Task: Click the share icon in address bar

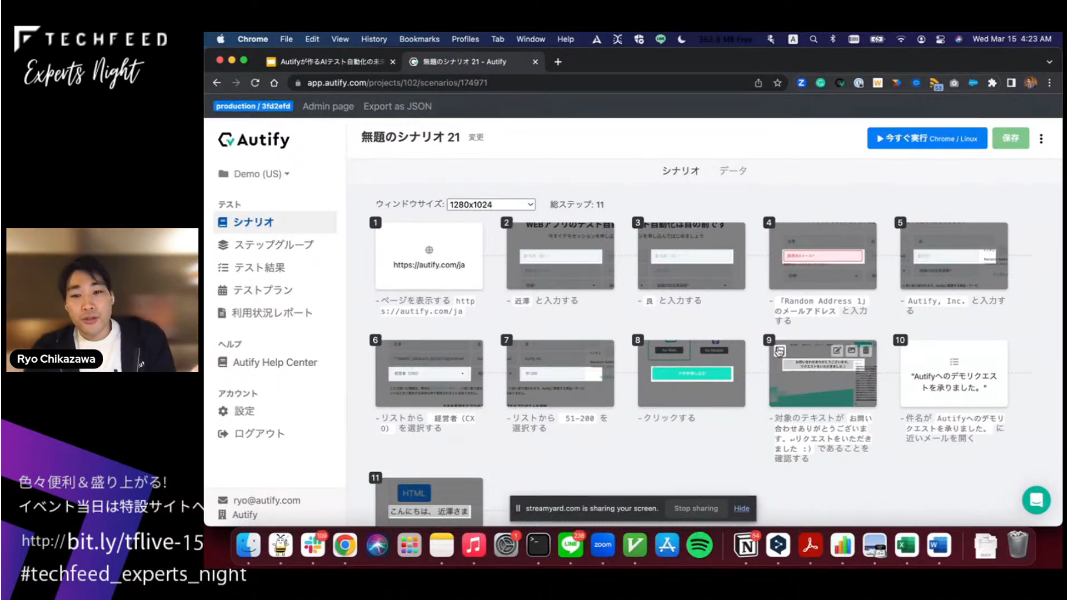Action: point(758,82)
